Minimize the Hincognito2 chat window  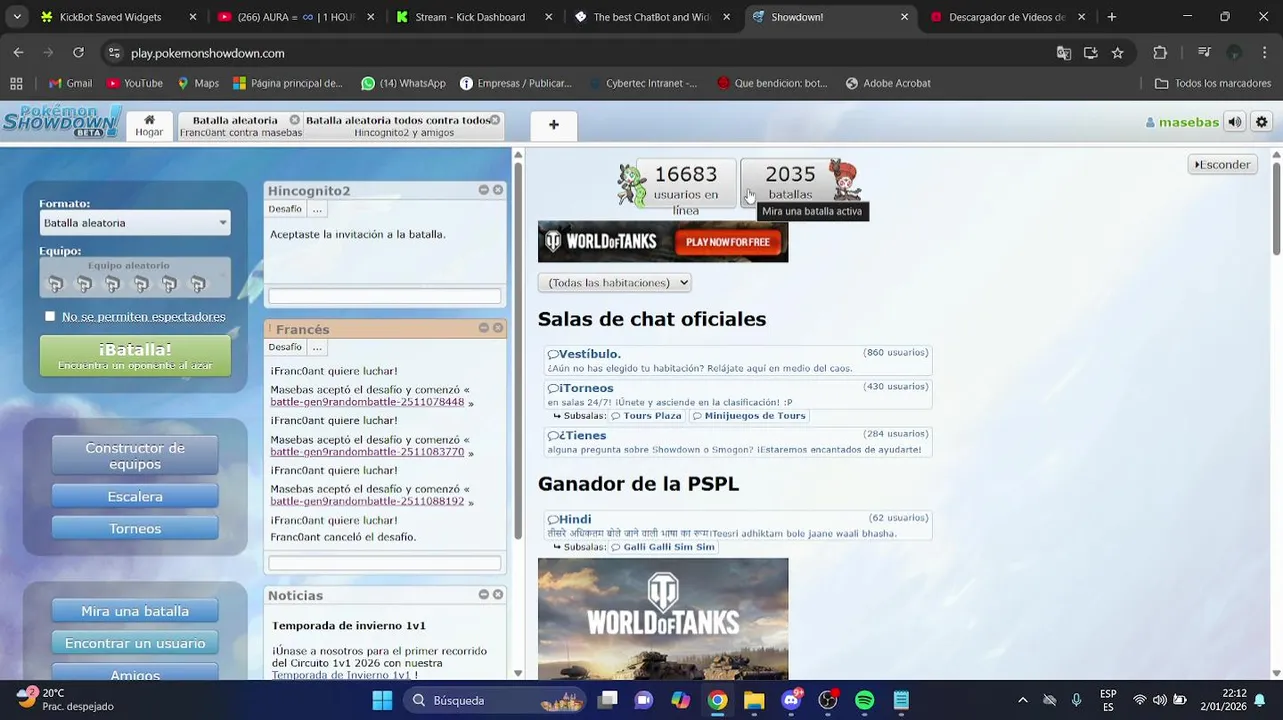tap(484, 190)
